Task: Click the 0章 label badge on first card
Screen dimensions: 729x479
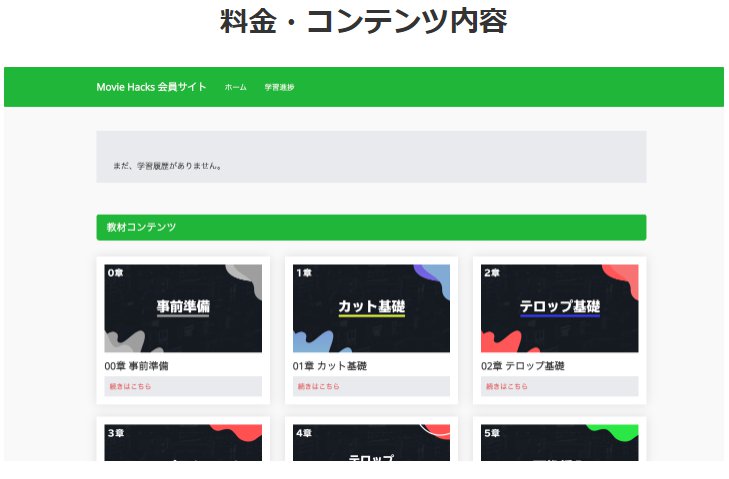Action: [x=115, y=273]
